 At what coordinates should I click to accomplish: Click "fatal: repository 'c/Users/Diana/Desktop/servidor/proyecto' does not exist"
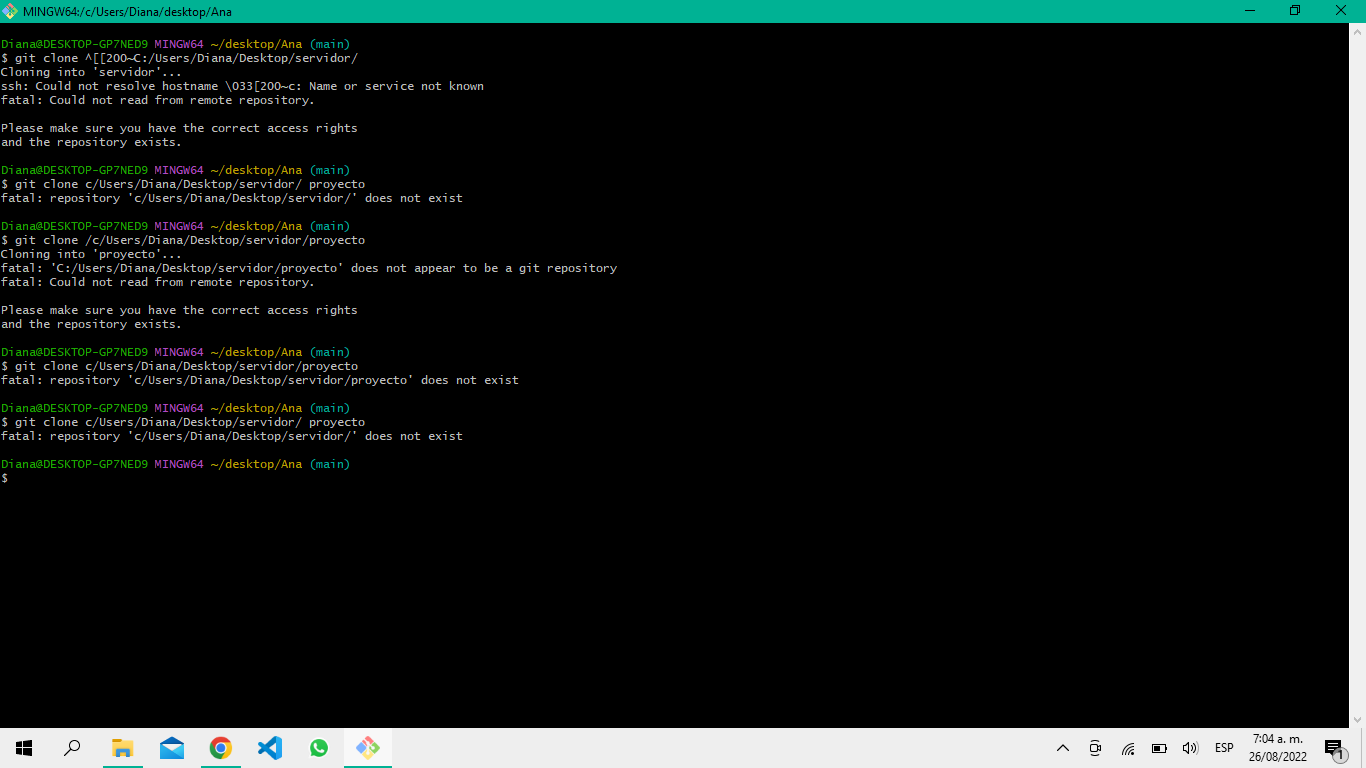[260, 380]
